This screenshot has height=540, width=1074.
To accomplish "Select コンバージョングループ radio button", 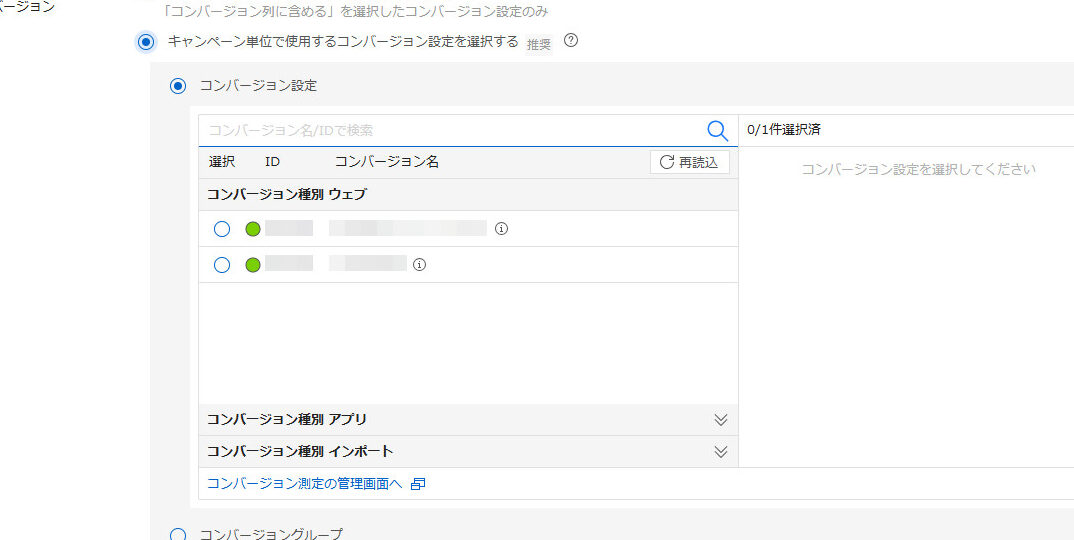I will click(178, 535).
